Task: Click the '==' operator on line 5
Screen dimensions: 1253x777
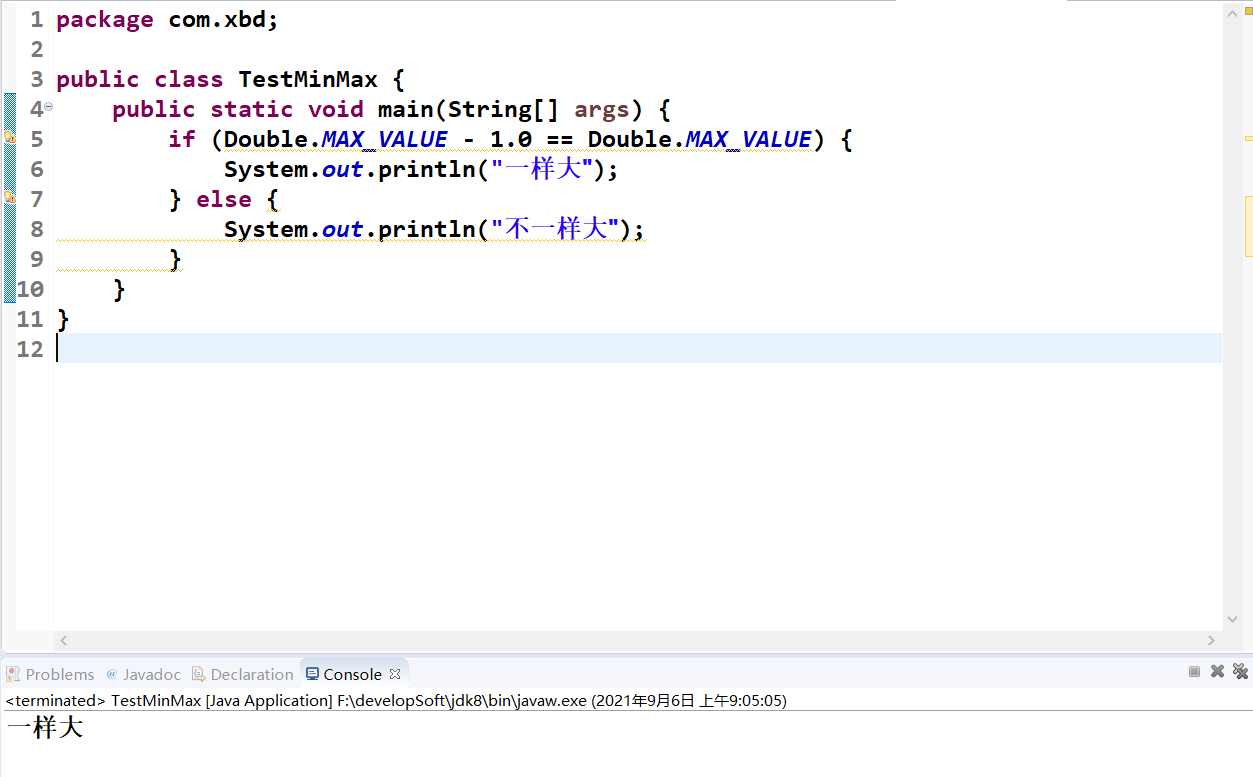Action: click(x=560, y=139)
